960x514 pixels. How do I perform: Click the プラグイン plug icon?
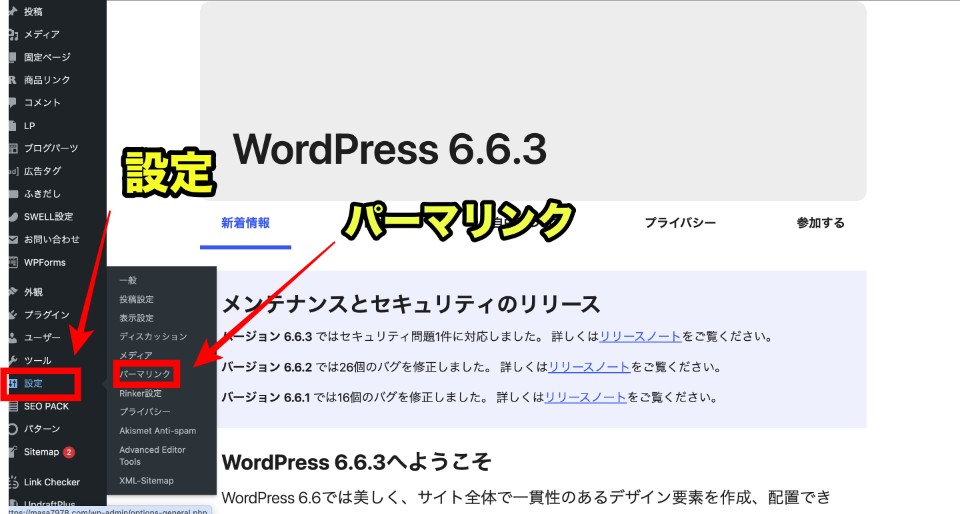(x=13, y=315)
